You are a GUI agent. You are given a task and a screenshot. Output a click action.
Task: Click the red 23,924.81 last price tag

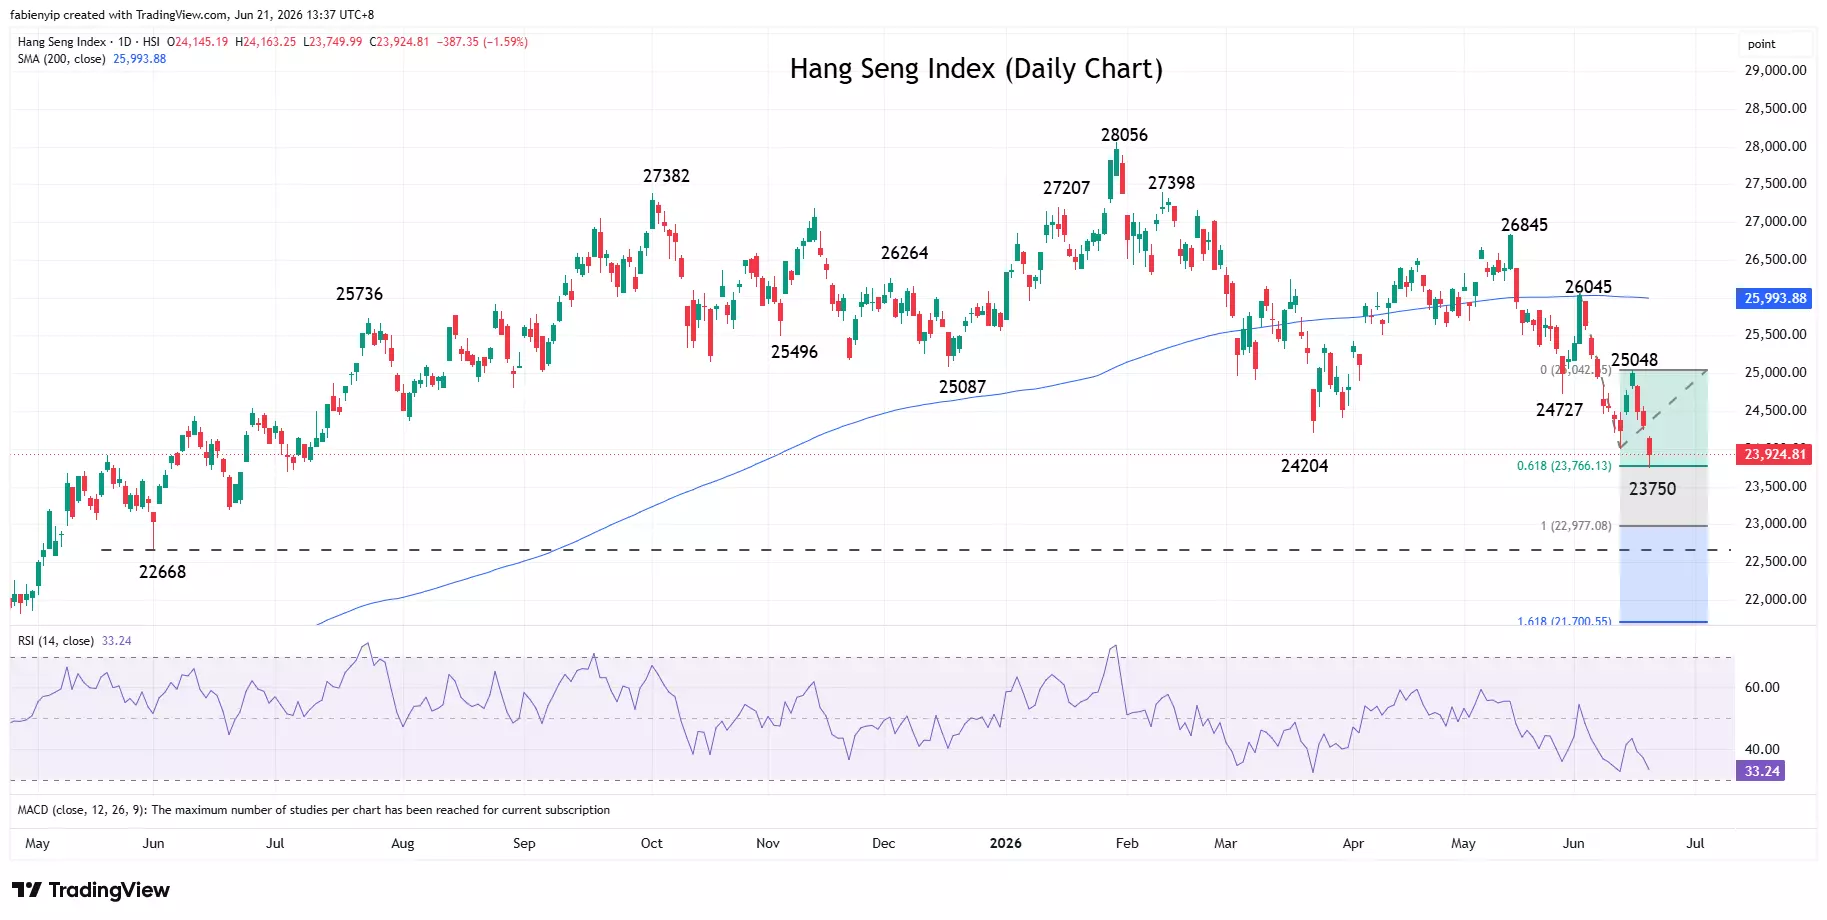(x=1775, y=454)
